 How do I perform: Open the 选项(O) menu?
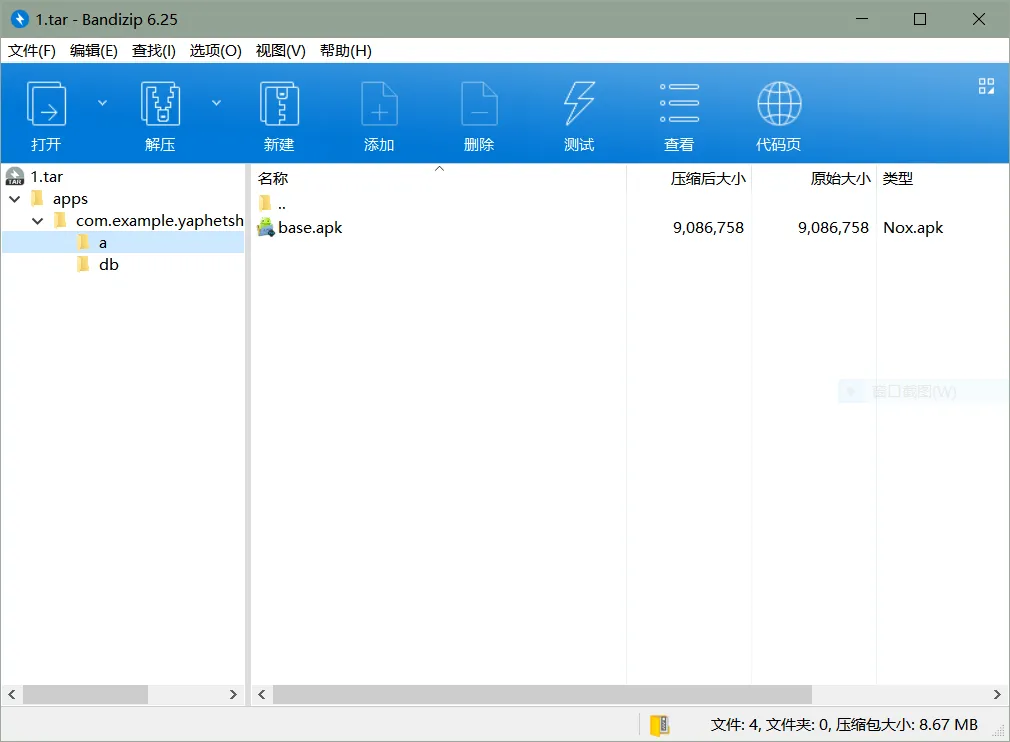tap(216, 51)
